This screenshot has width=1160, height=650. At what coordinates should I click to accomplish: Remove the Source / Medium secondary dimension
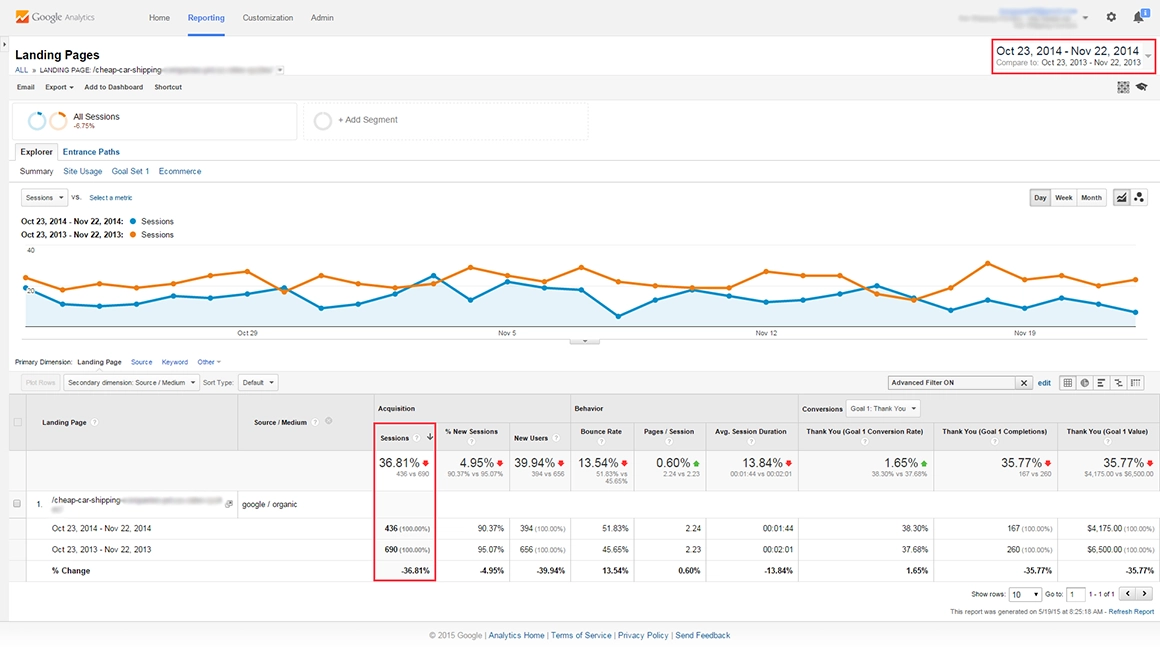(329, 421)
